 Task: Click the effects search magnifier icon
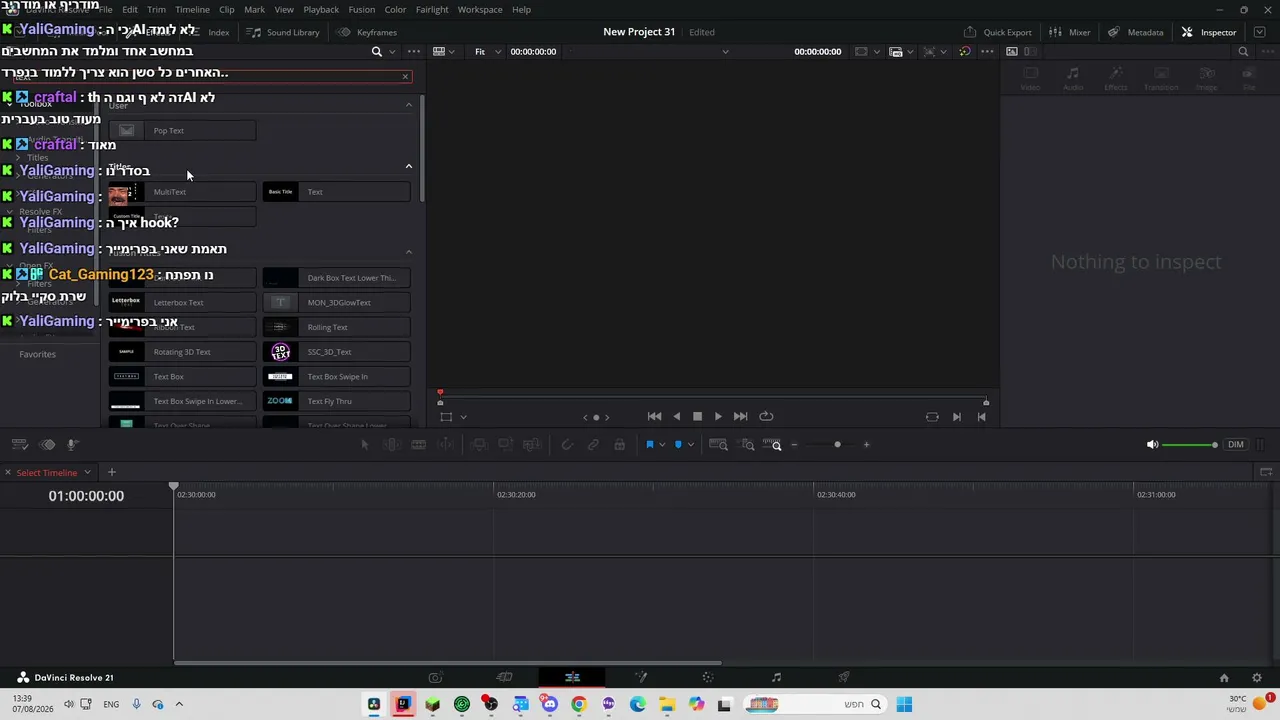click(376, 51)
